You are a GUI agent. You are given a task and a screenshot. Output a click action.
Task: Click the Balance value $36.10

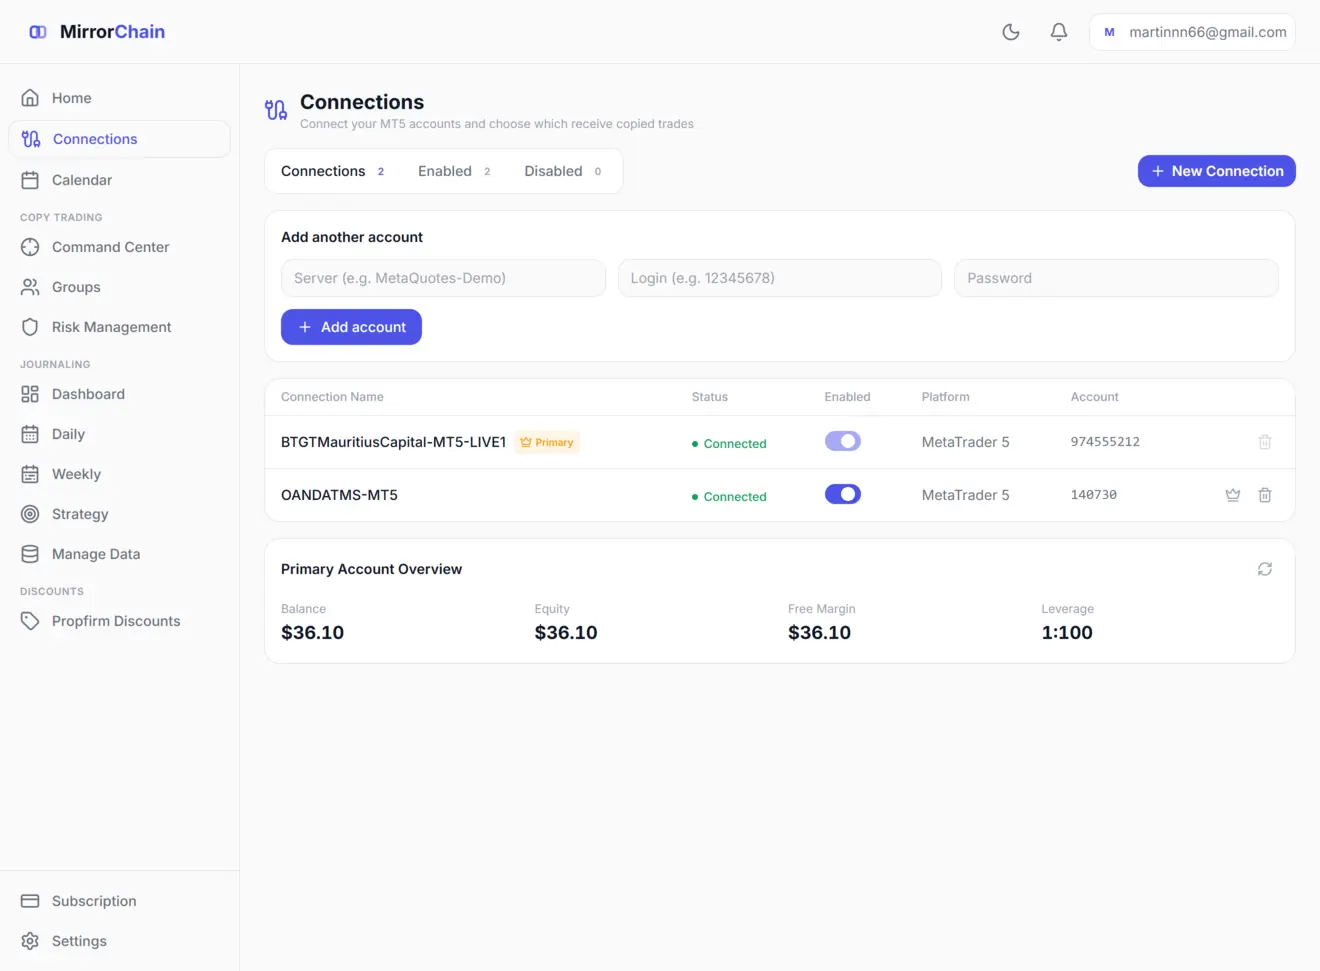tap(312, 632)
